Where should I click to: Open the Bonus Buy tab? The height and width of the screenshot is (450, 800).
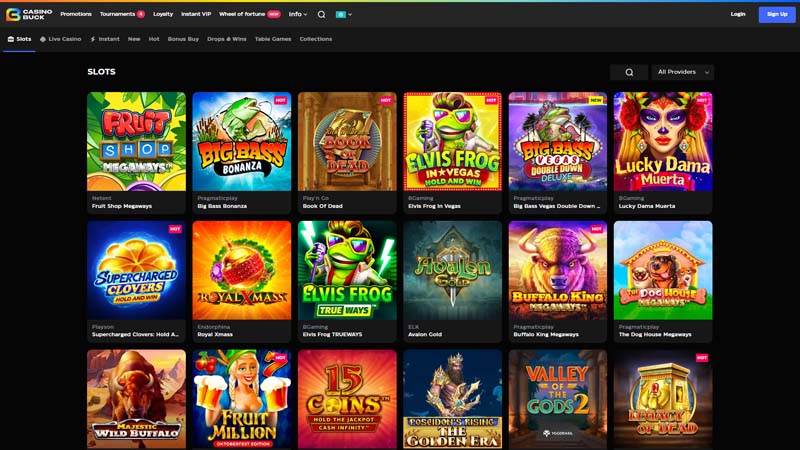[183, 39]
